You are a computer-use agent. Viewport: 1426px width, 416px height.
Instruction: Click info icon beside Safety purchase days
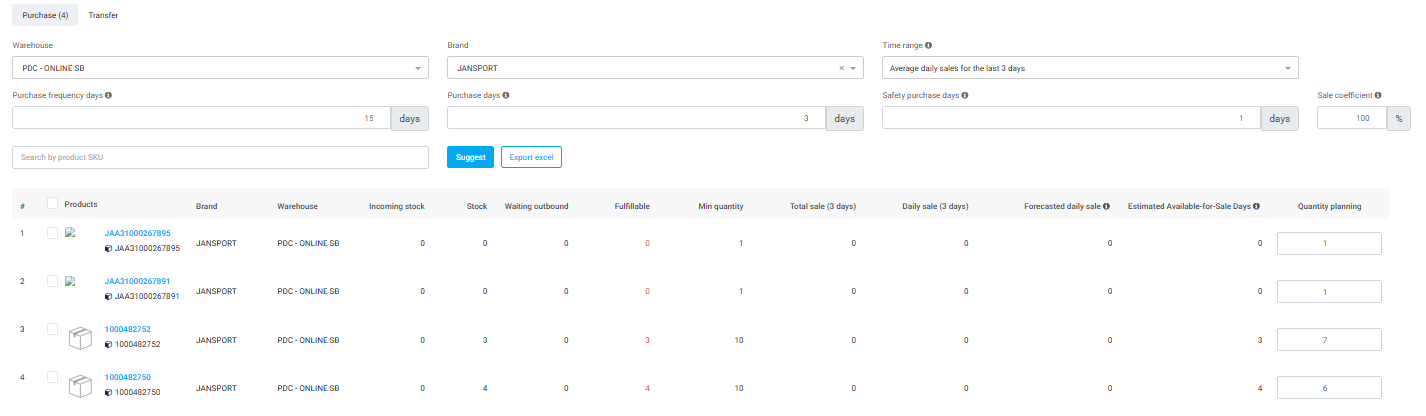(965, 96)
